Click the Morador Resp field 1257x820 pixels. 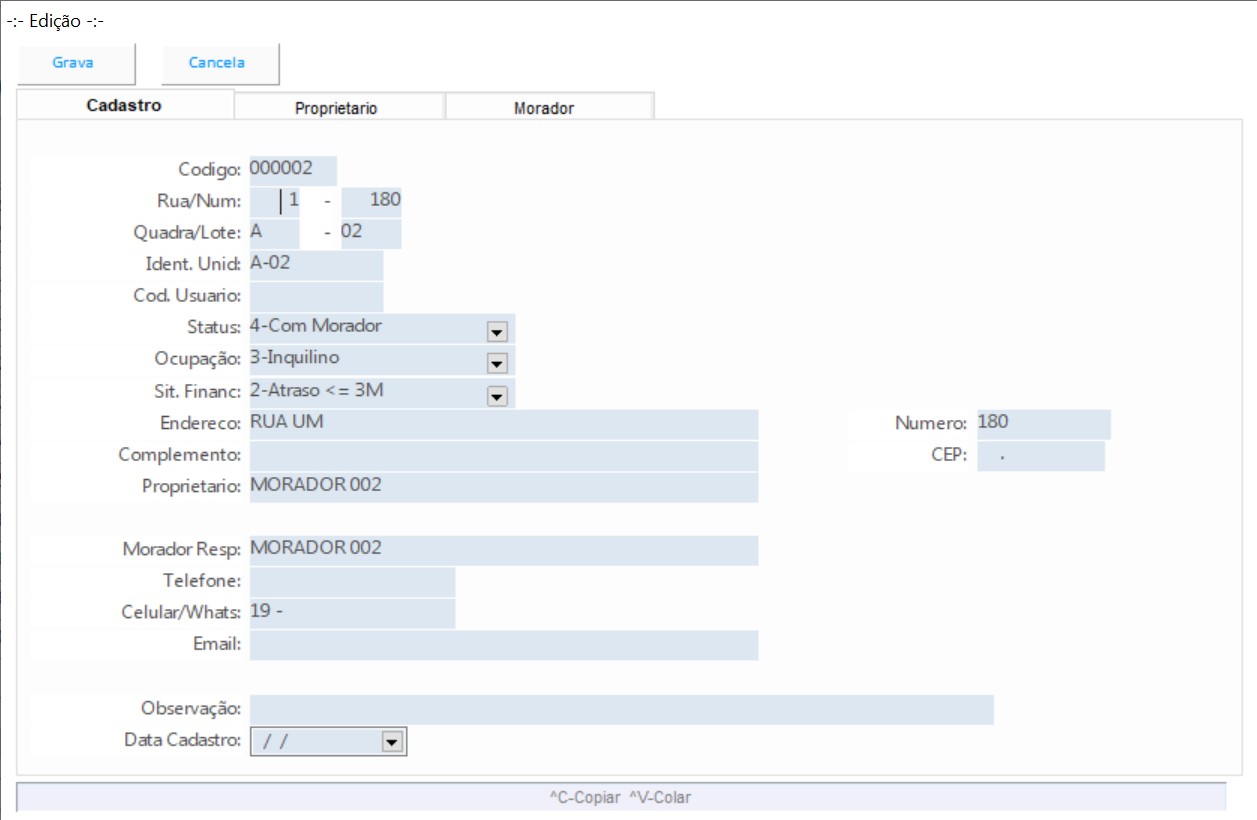503,549
